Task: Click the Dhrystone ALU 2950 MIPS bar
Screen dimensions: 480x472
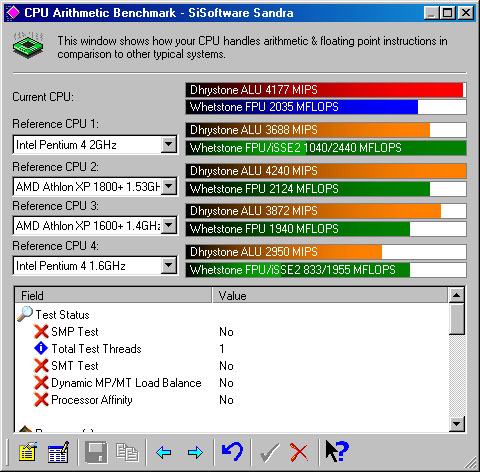Action: click(326, 252)
